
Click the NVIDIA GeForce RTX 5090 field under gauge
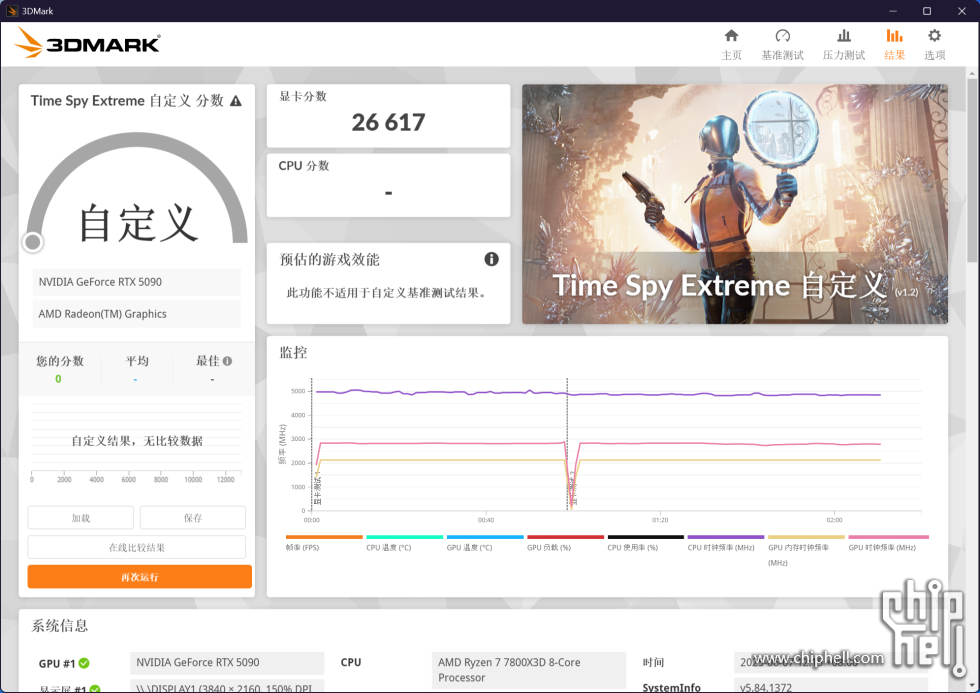tap(136, 282)
